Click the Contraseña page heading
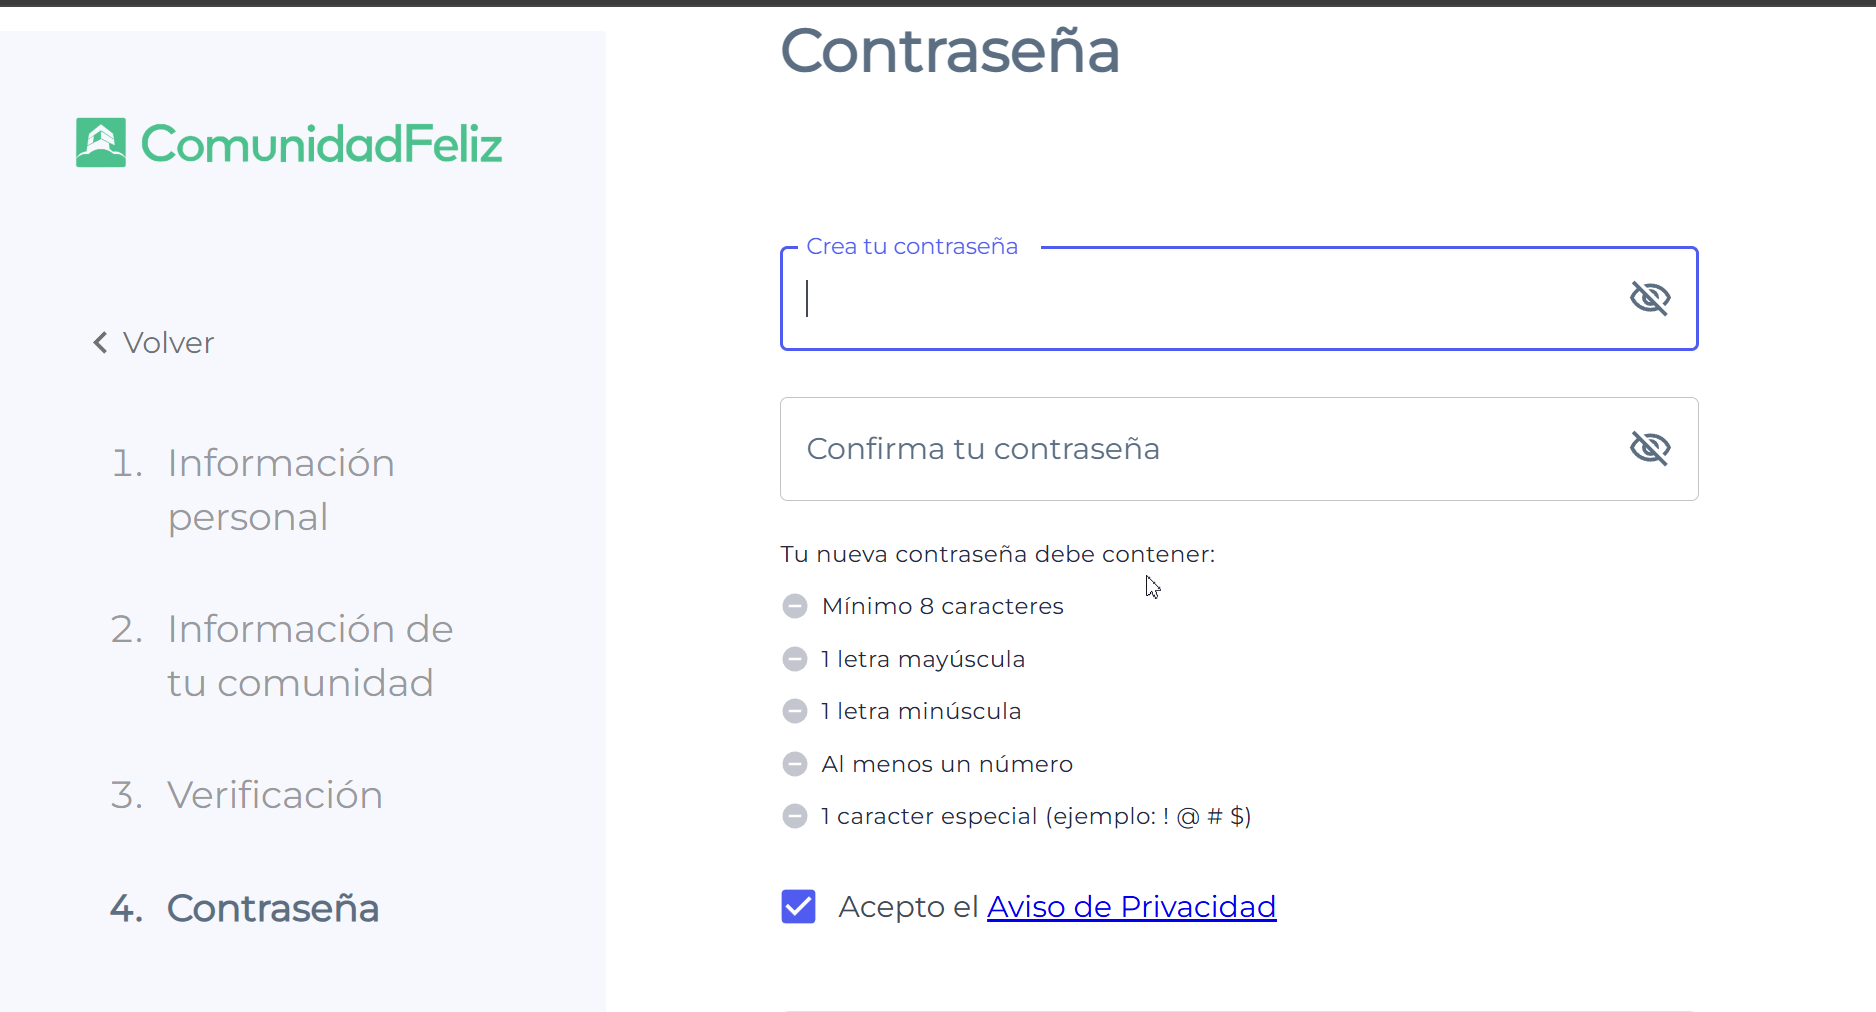The image size is (1876, 1012). pyautogui.click(x=950, y=50)
